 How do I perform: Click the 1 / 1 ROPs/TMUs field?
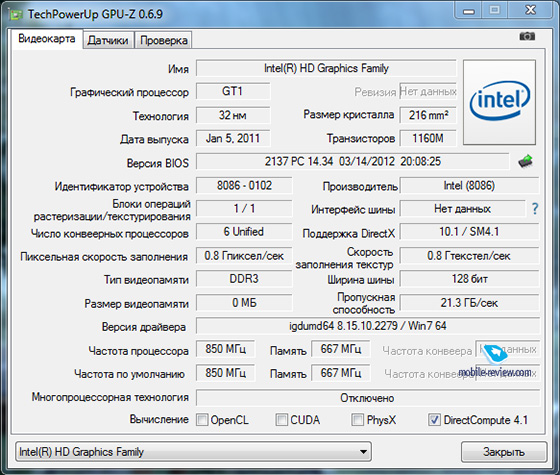tap(244, 209)
